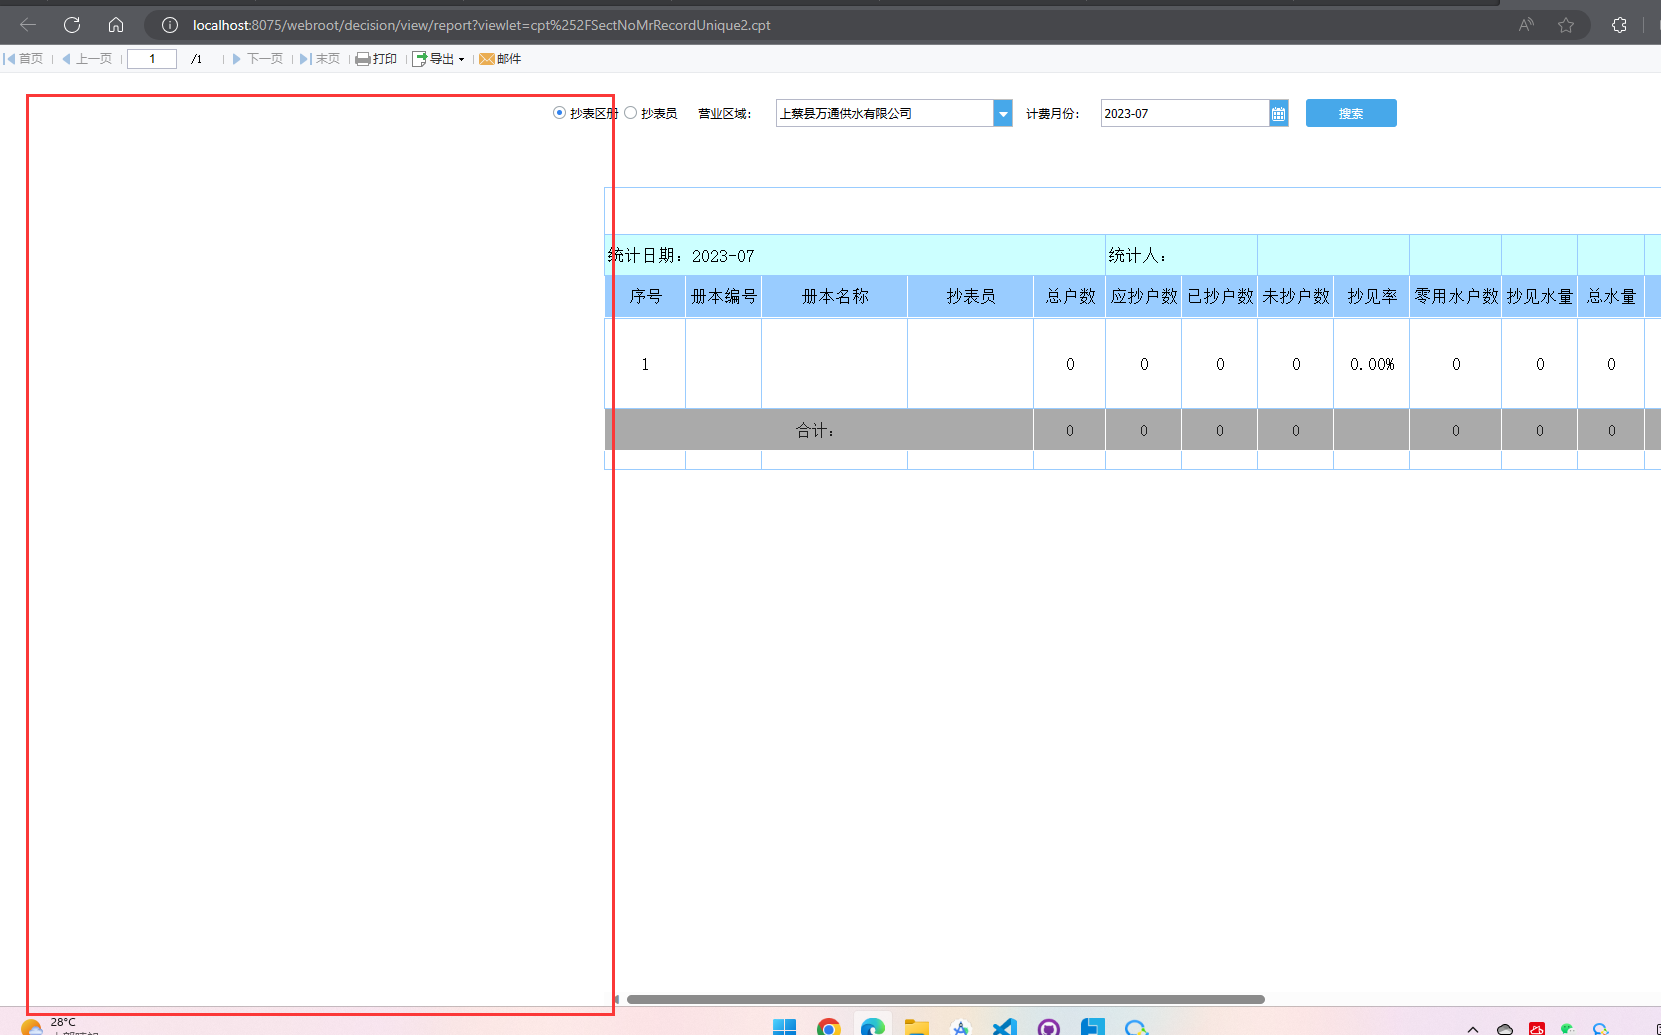
Task: Click the email (邮件) toolbar icon
Action: pos(500,59)
